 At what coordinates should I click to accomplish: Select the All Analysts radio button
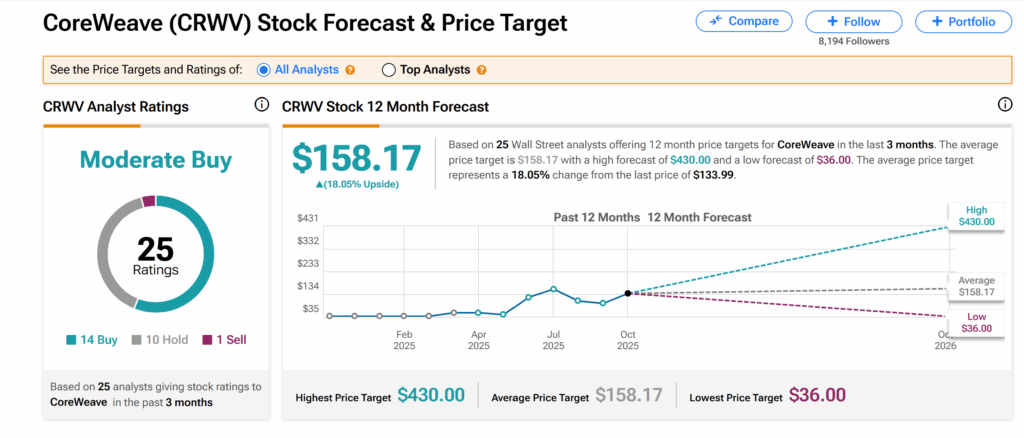[x=264, y=70]
